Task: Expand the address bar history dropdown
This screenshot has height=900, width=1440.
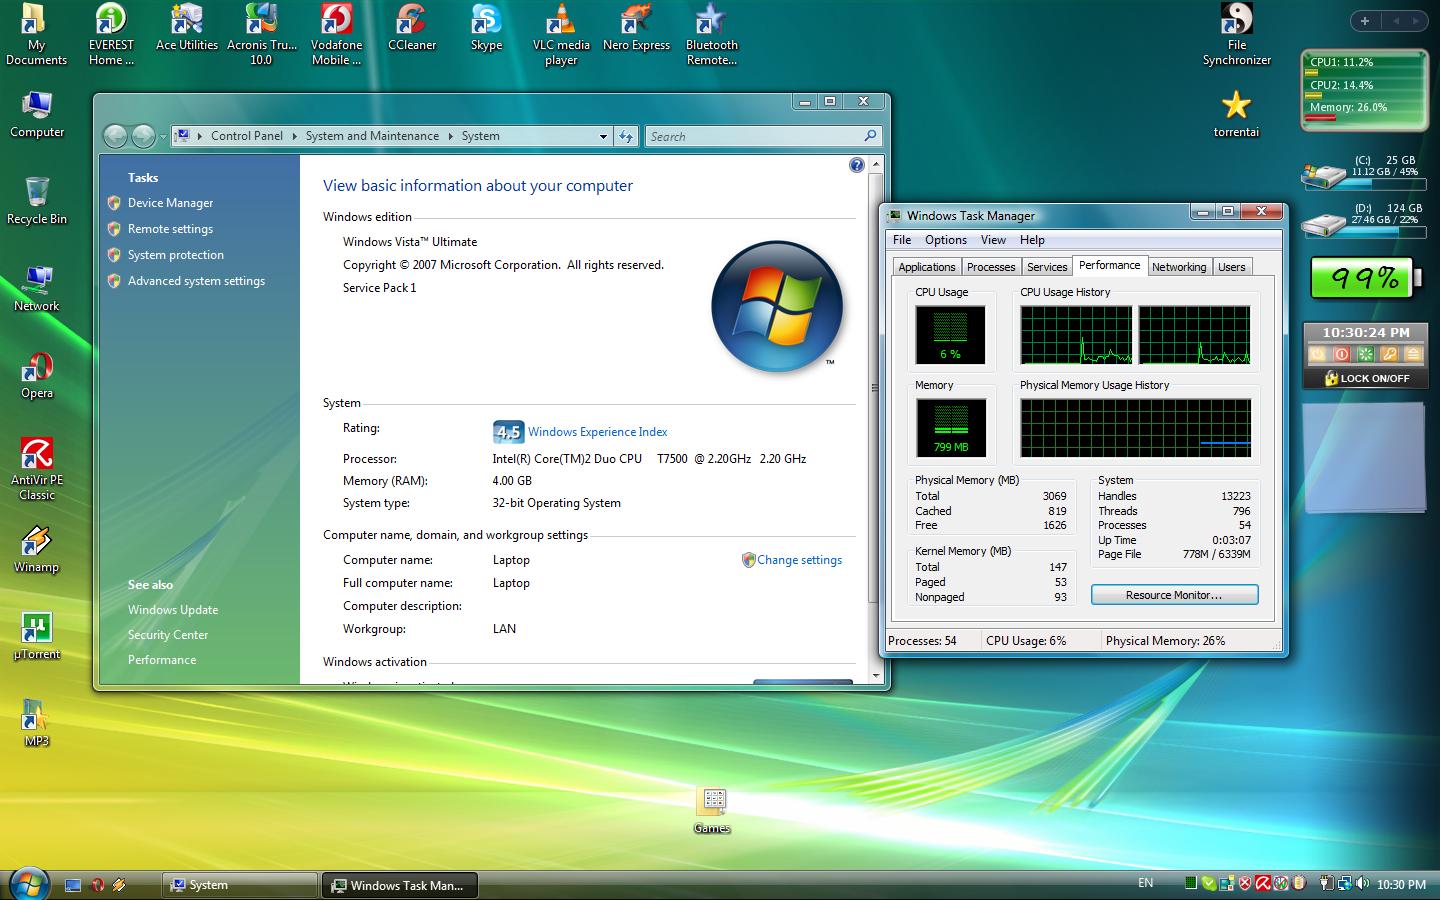Action: (603, 136)
